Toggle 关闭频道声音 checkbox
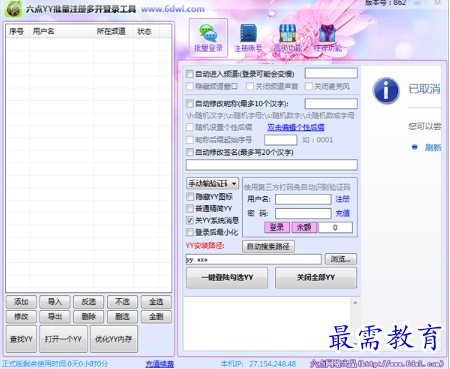 (x=250, y=86)
